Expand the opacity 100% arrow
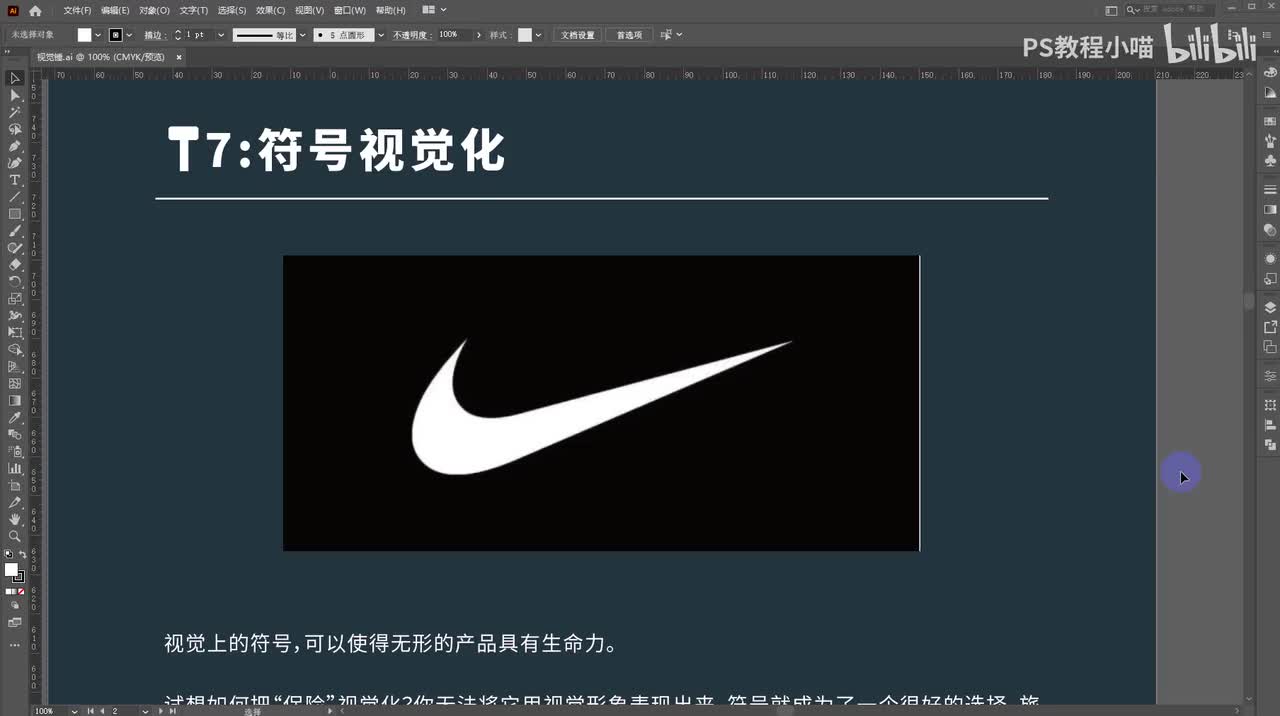Viewport: 1280px width, 716px height. 478,35
